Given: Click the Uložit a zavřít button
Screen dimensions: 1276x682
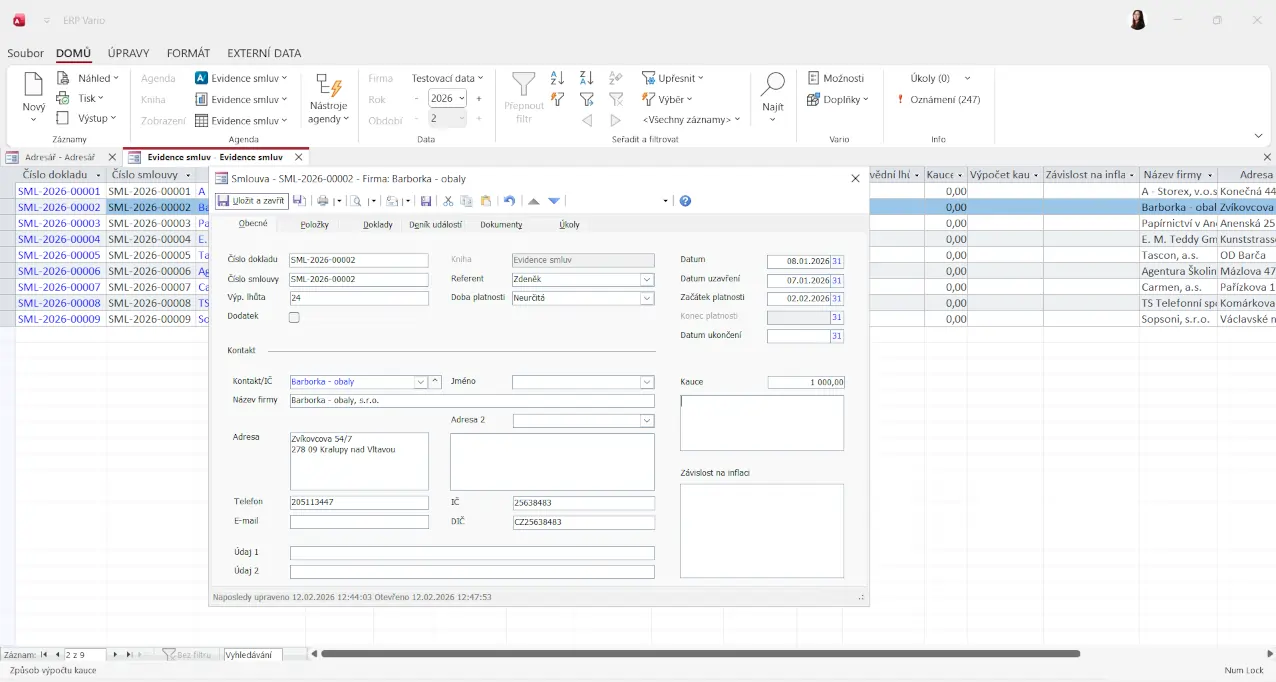Looking at the screenshot, I should (x=252, y=201).
